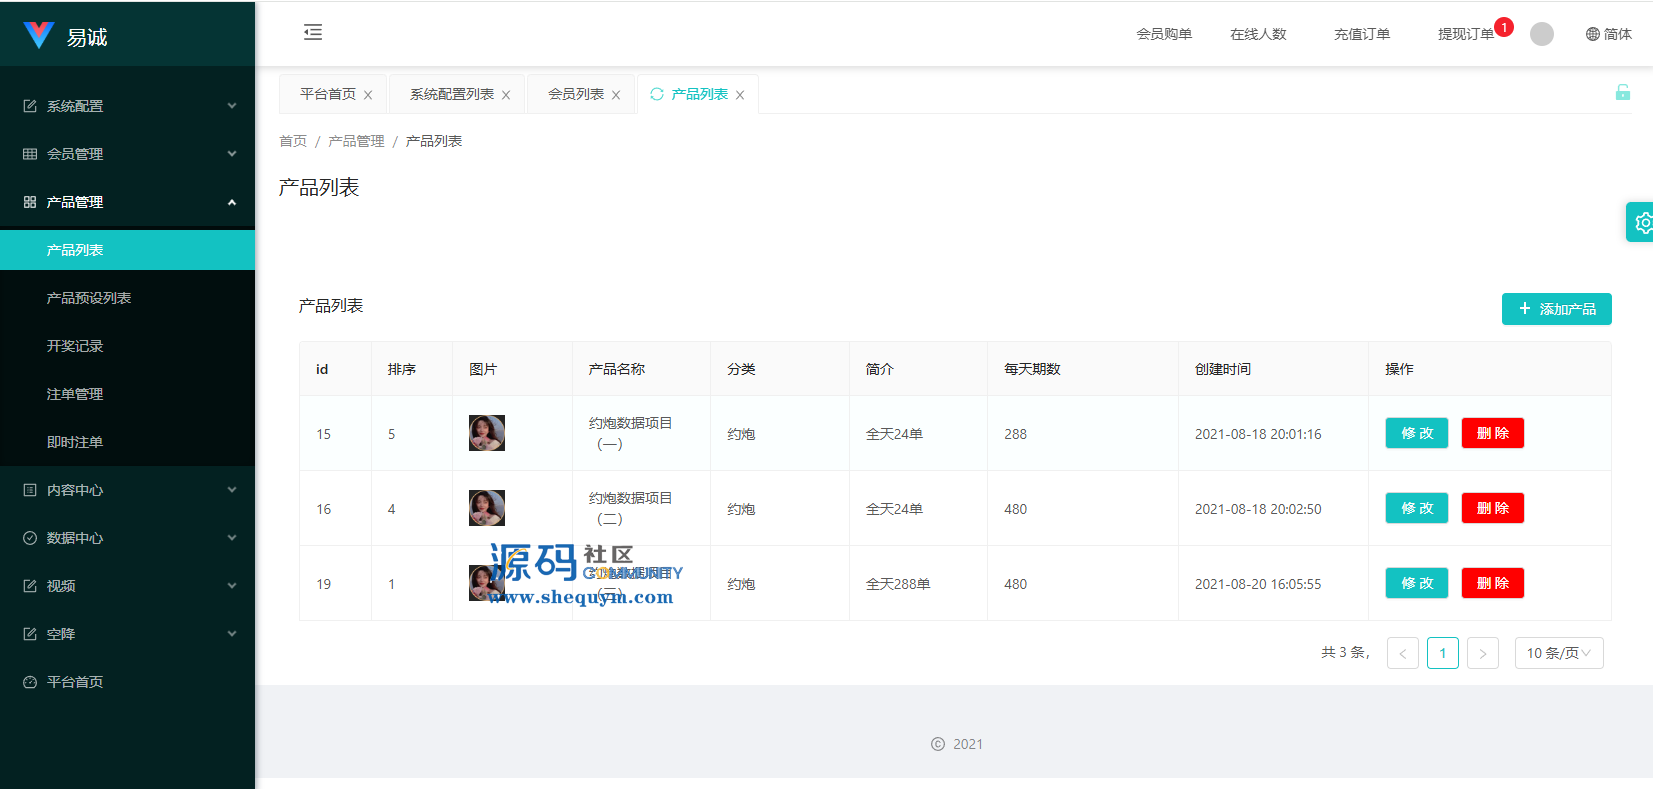Expand the 系统配置 sidebar menu

click(127, 106)
